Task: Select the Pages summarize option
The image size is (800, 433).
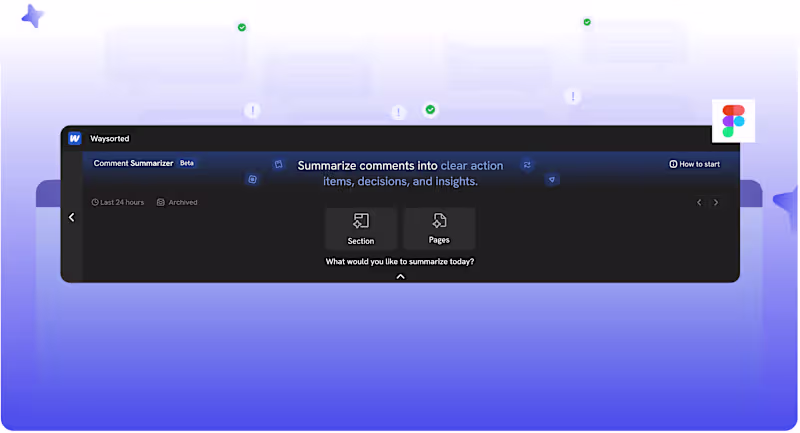Action: pyautogui.click(x=439, y=228)
